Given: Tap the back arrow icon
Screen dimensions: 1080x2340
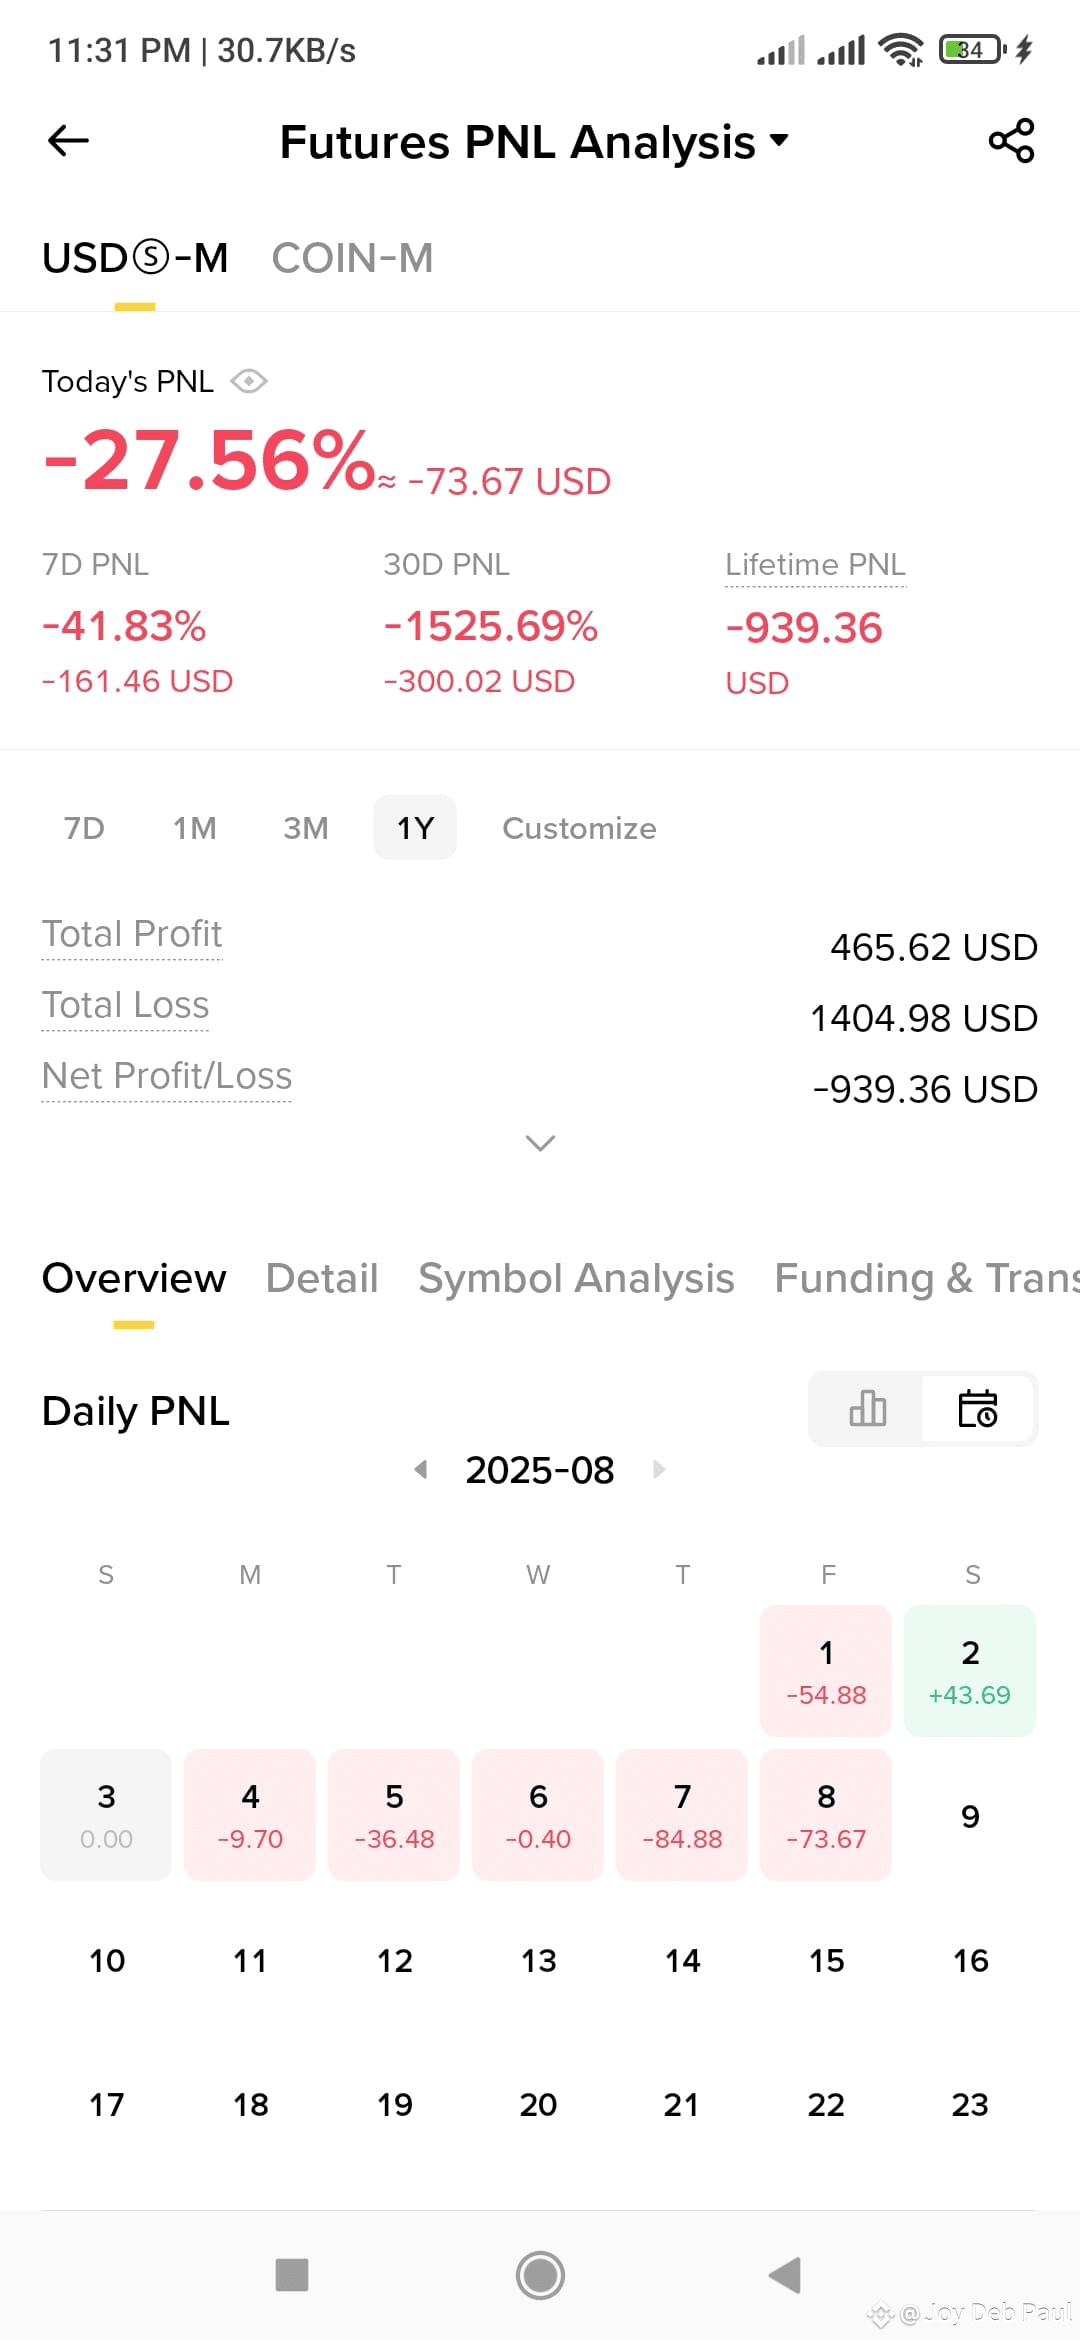Looking at the screenshot, I should point(68,141).
